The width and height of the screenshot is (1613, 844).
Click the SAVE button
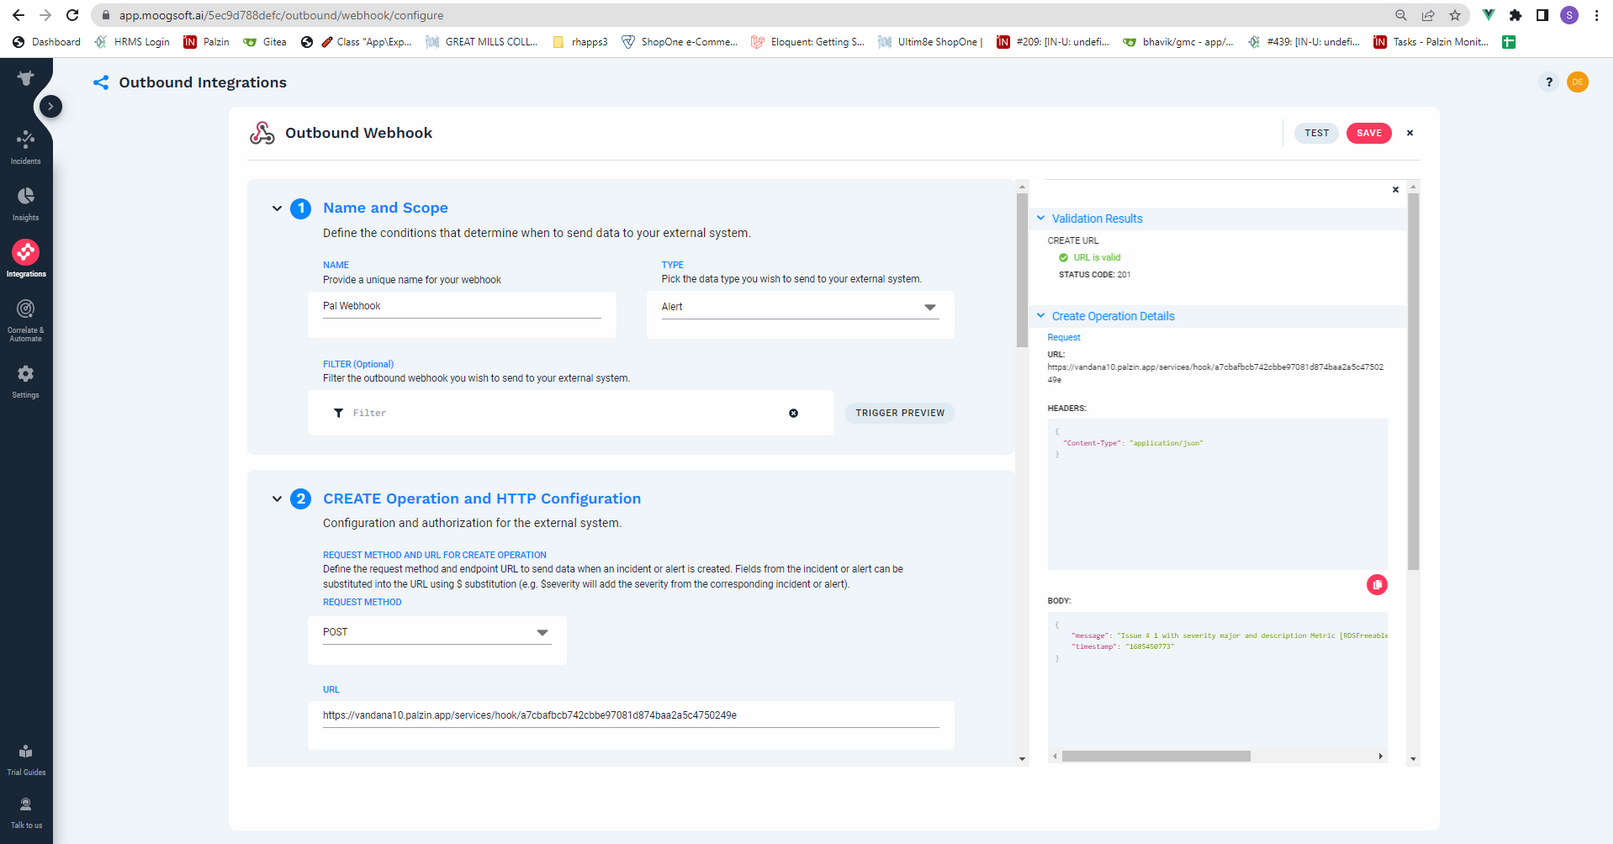click(x=1369, y=133)
